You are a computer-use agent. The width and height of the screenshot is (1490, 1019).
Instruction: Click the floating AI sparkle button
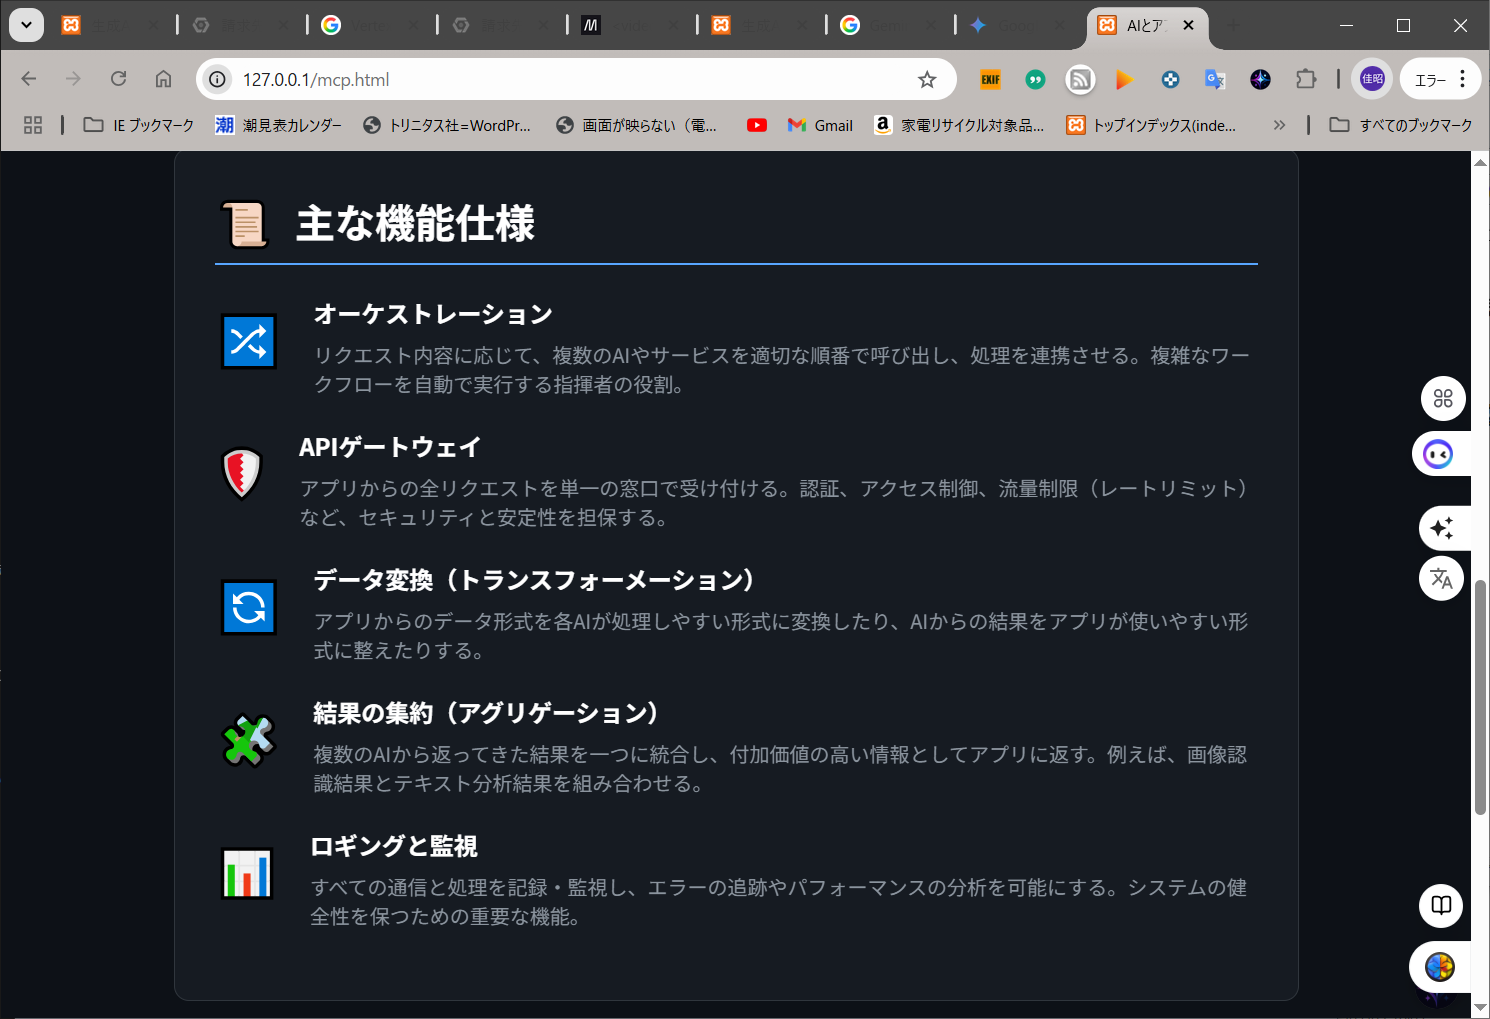(x=1441, y=528)
